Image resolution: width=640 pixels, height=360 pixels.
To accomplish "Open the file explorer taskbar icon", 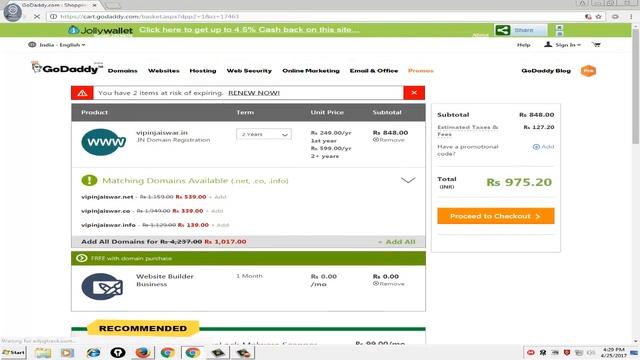I will coord(43,352).
